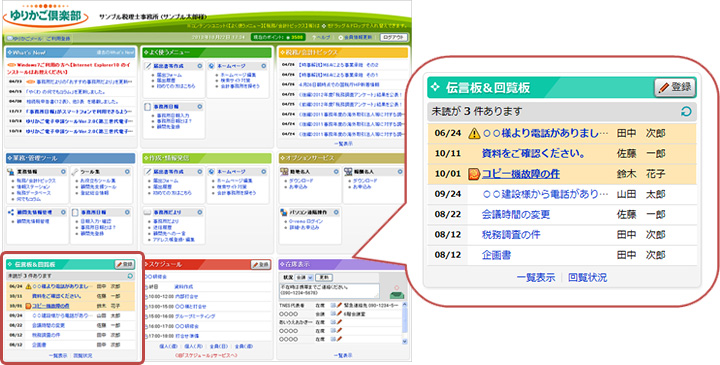Click 登録 button in enlarged 伝言板&回覧板 panel
This screenshot has height=365, width=720.
point(675,88)
